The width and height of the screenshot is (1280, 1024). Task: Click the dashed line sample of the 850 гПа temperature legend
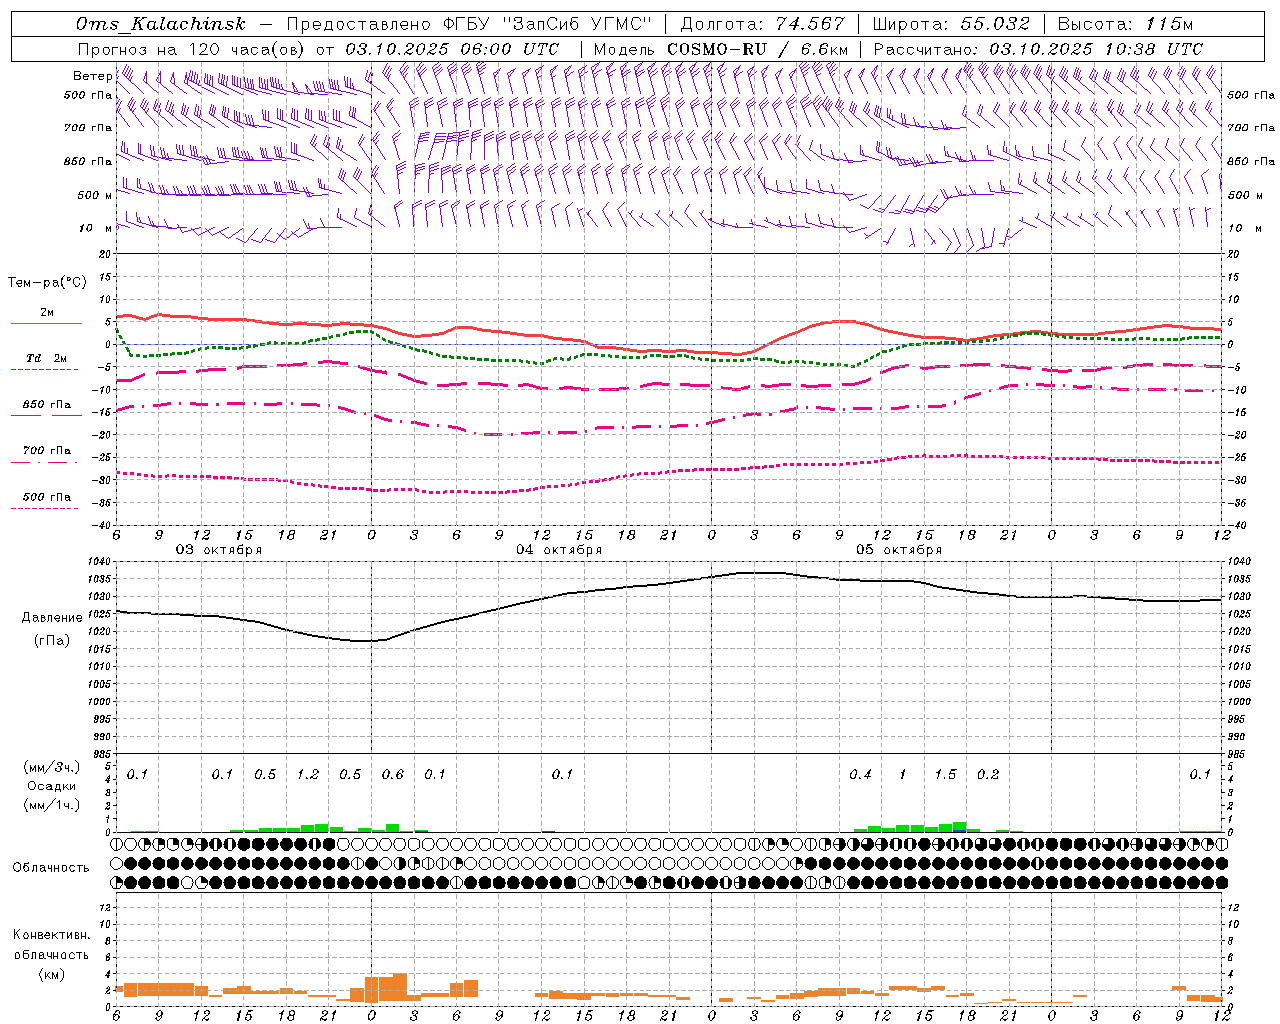(46, 415)
